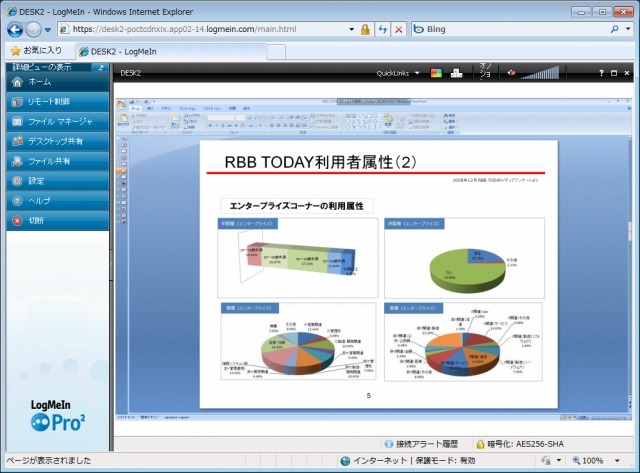The height and width of the screenshot is (473, 640).
Task: Open the QuickLinks dropdown in the DESK2 toolbar
Action: [398, 73]
